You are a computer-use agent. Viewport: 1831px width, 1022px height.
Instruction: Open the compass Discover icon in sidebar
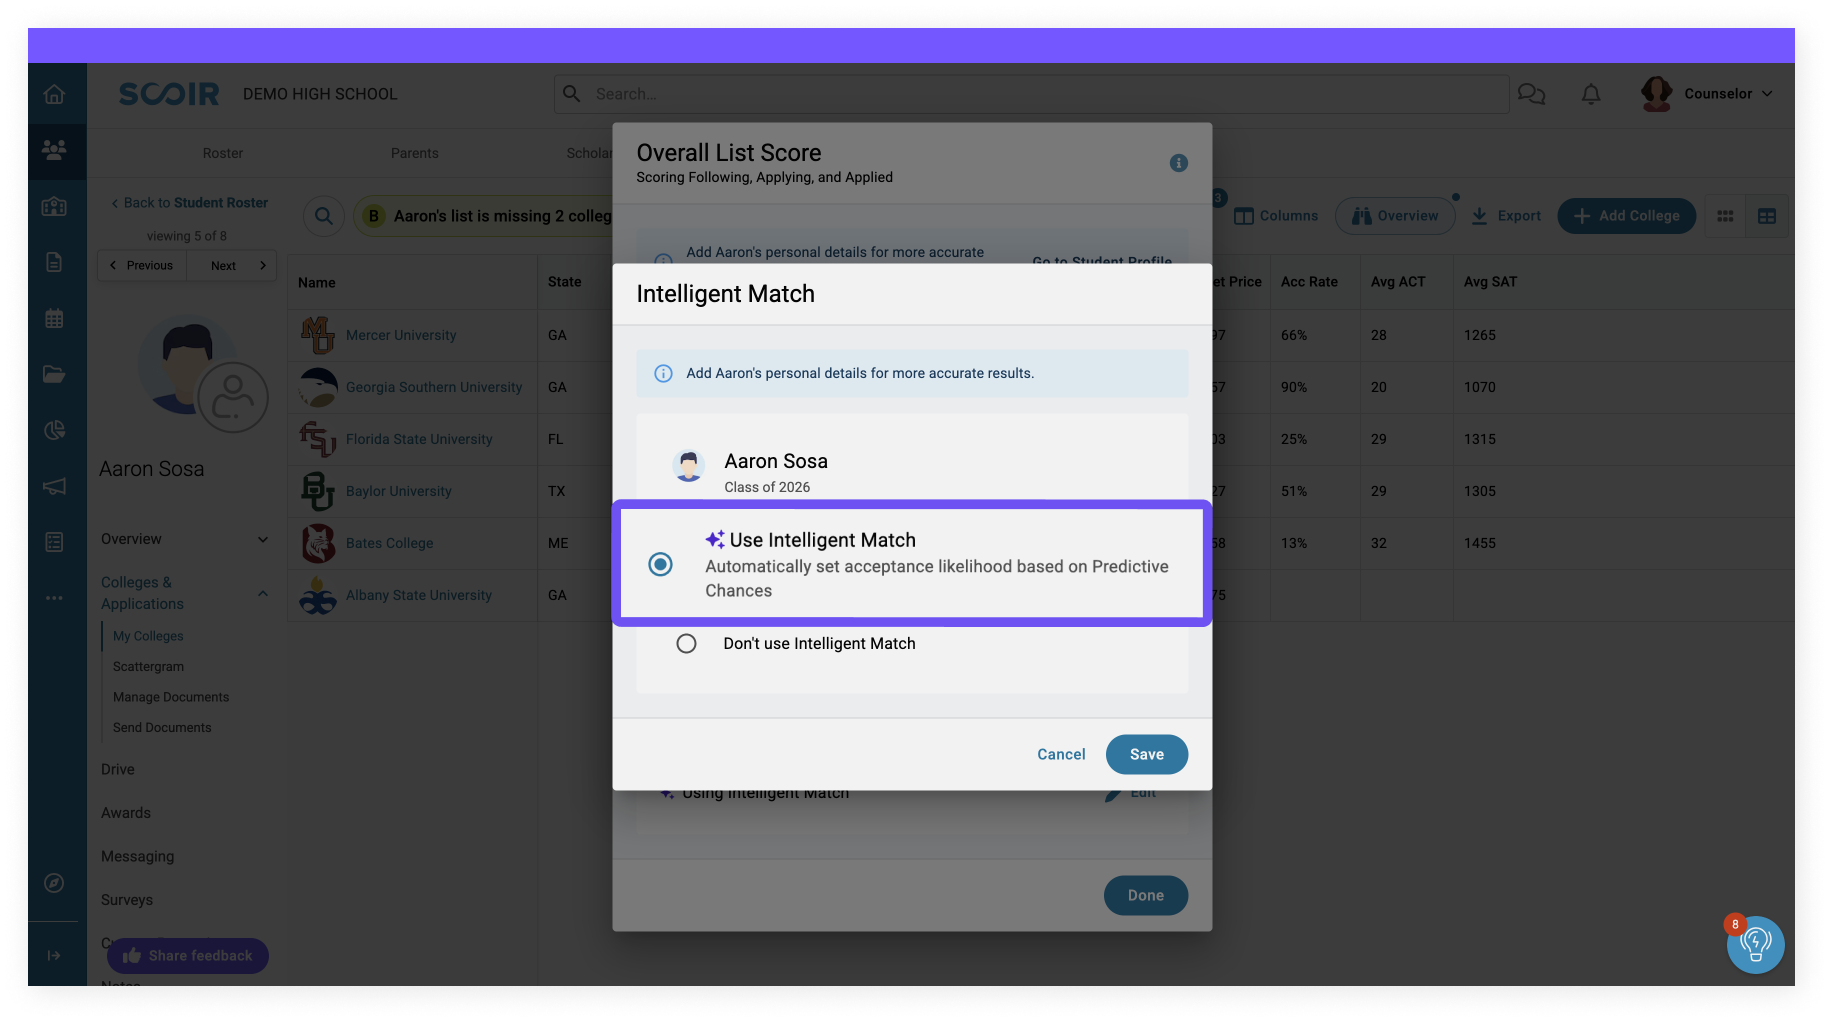tap(54, 883)
